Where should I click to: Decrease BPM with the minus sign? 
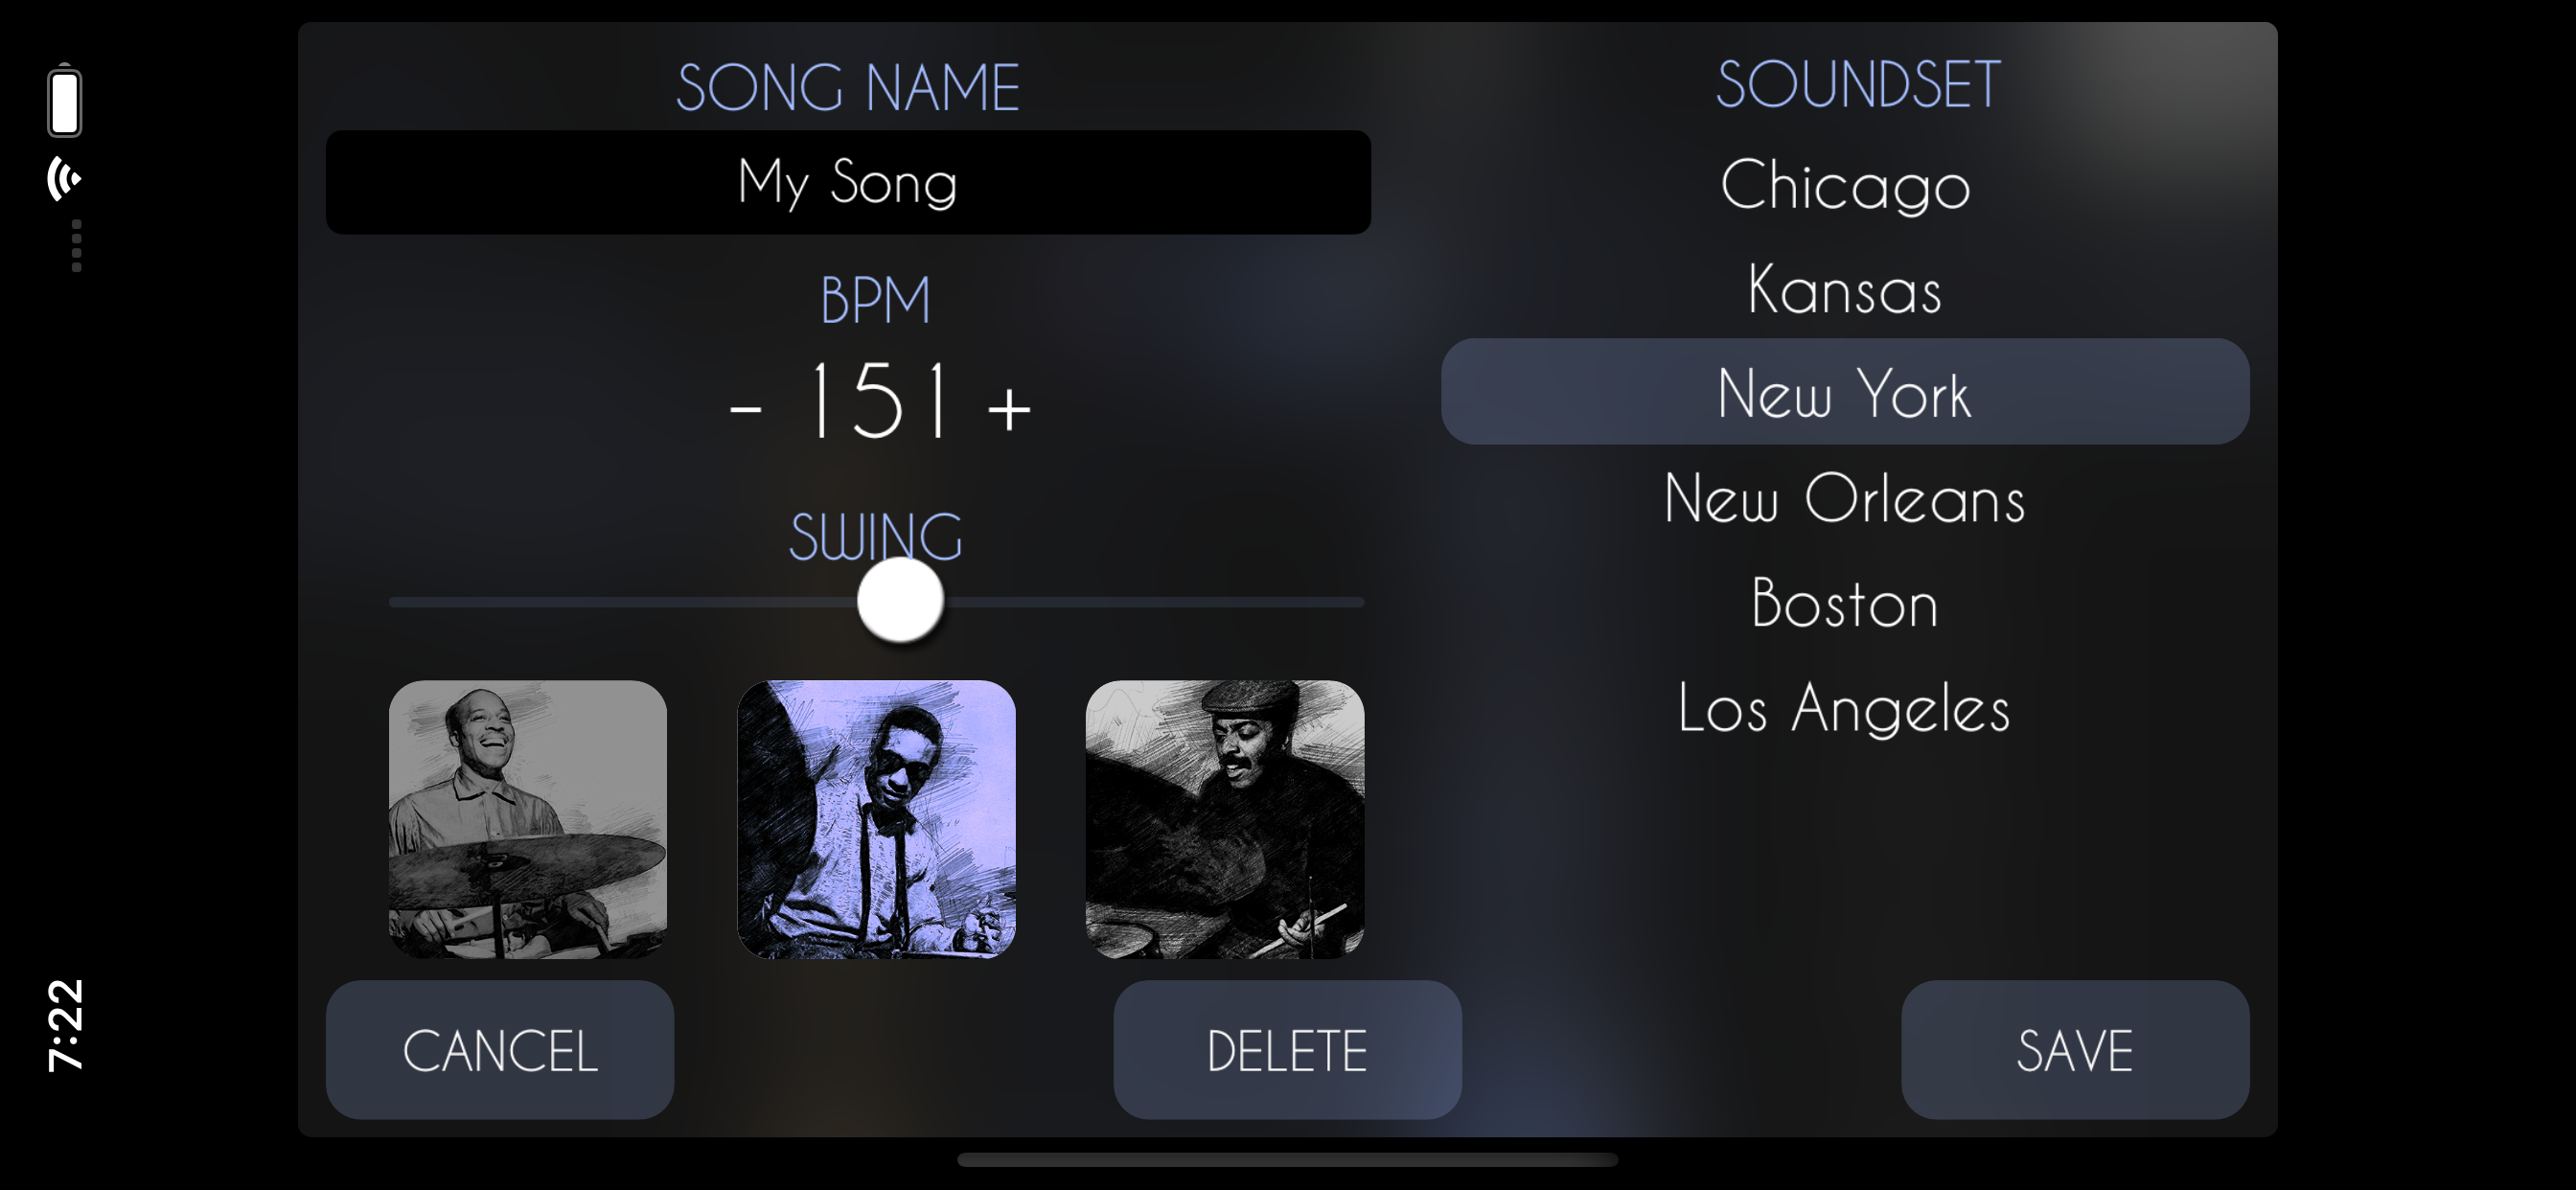click(x=746, y=408)
